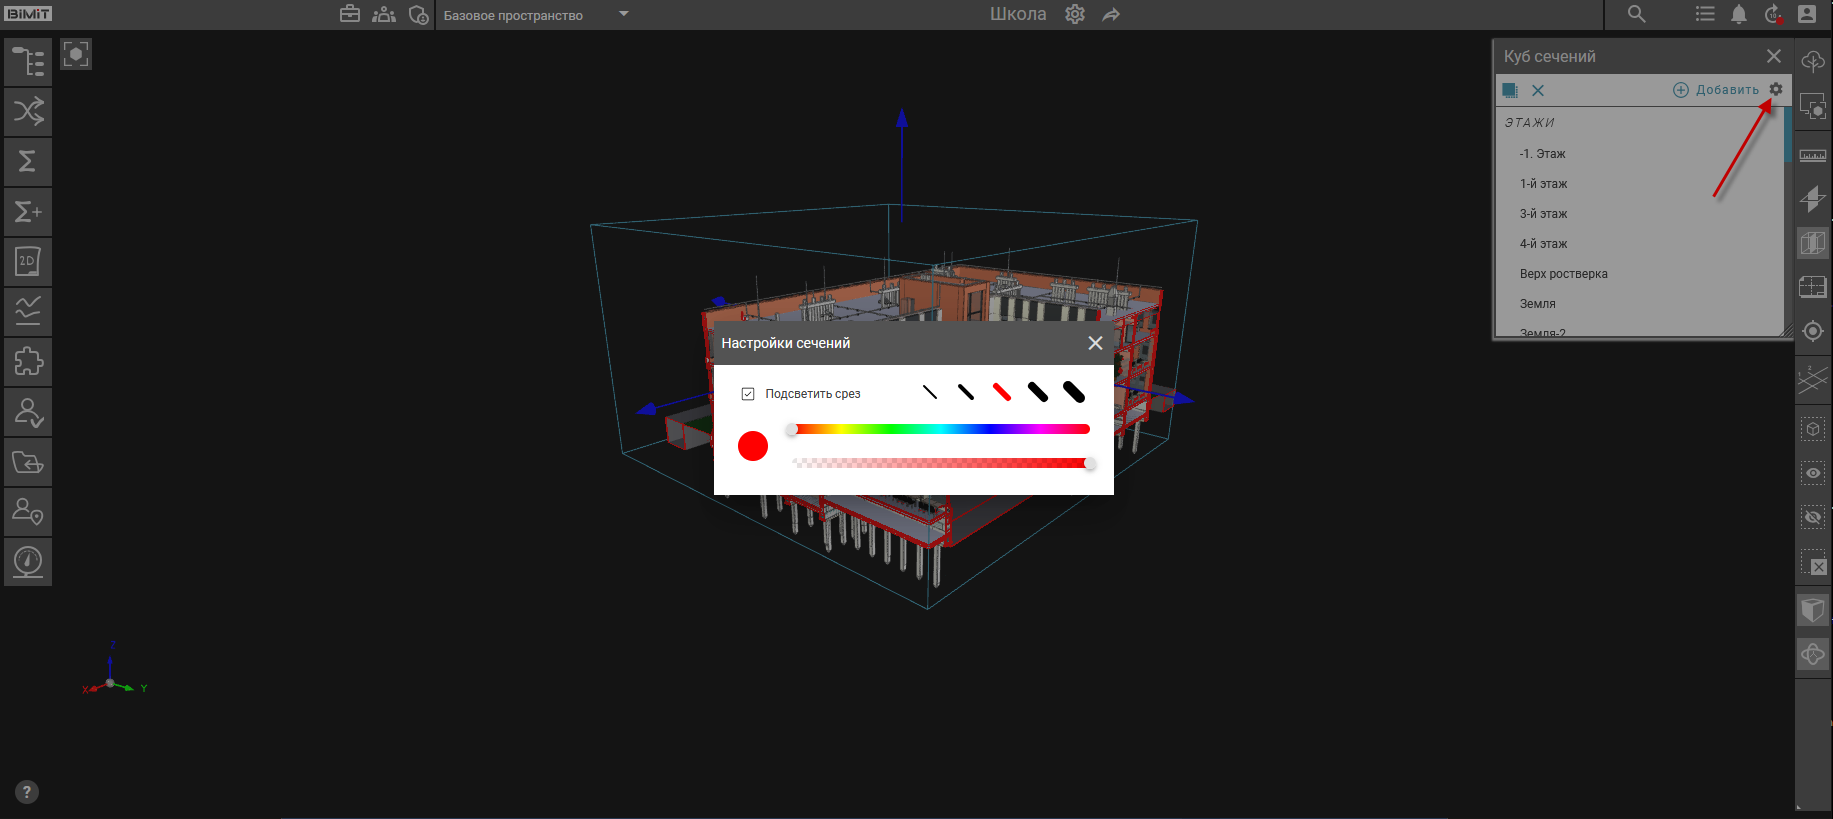
Task: Select Верх ростверка section item
Action: 1563,274
